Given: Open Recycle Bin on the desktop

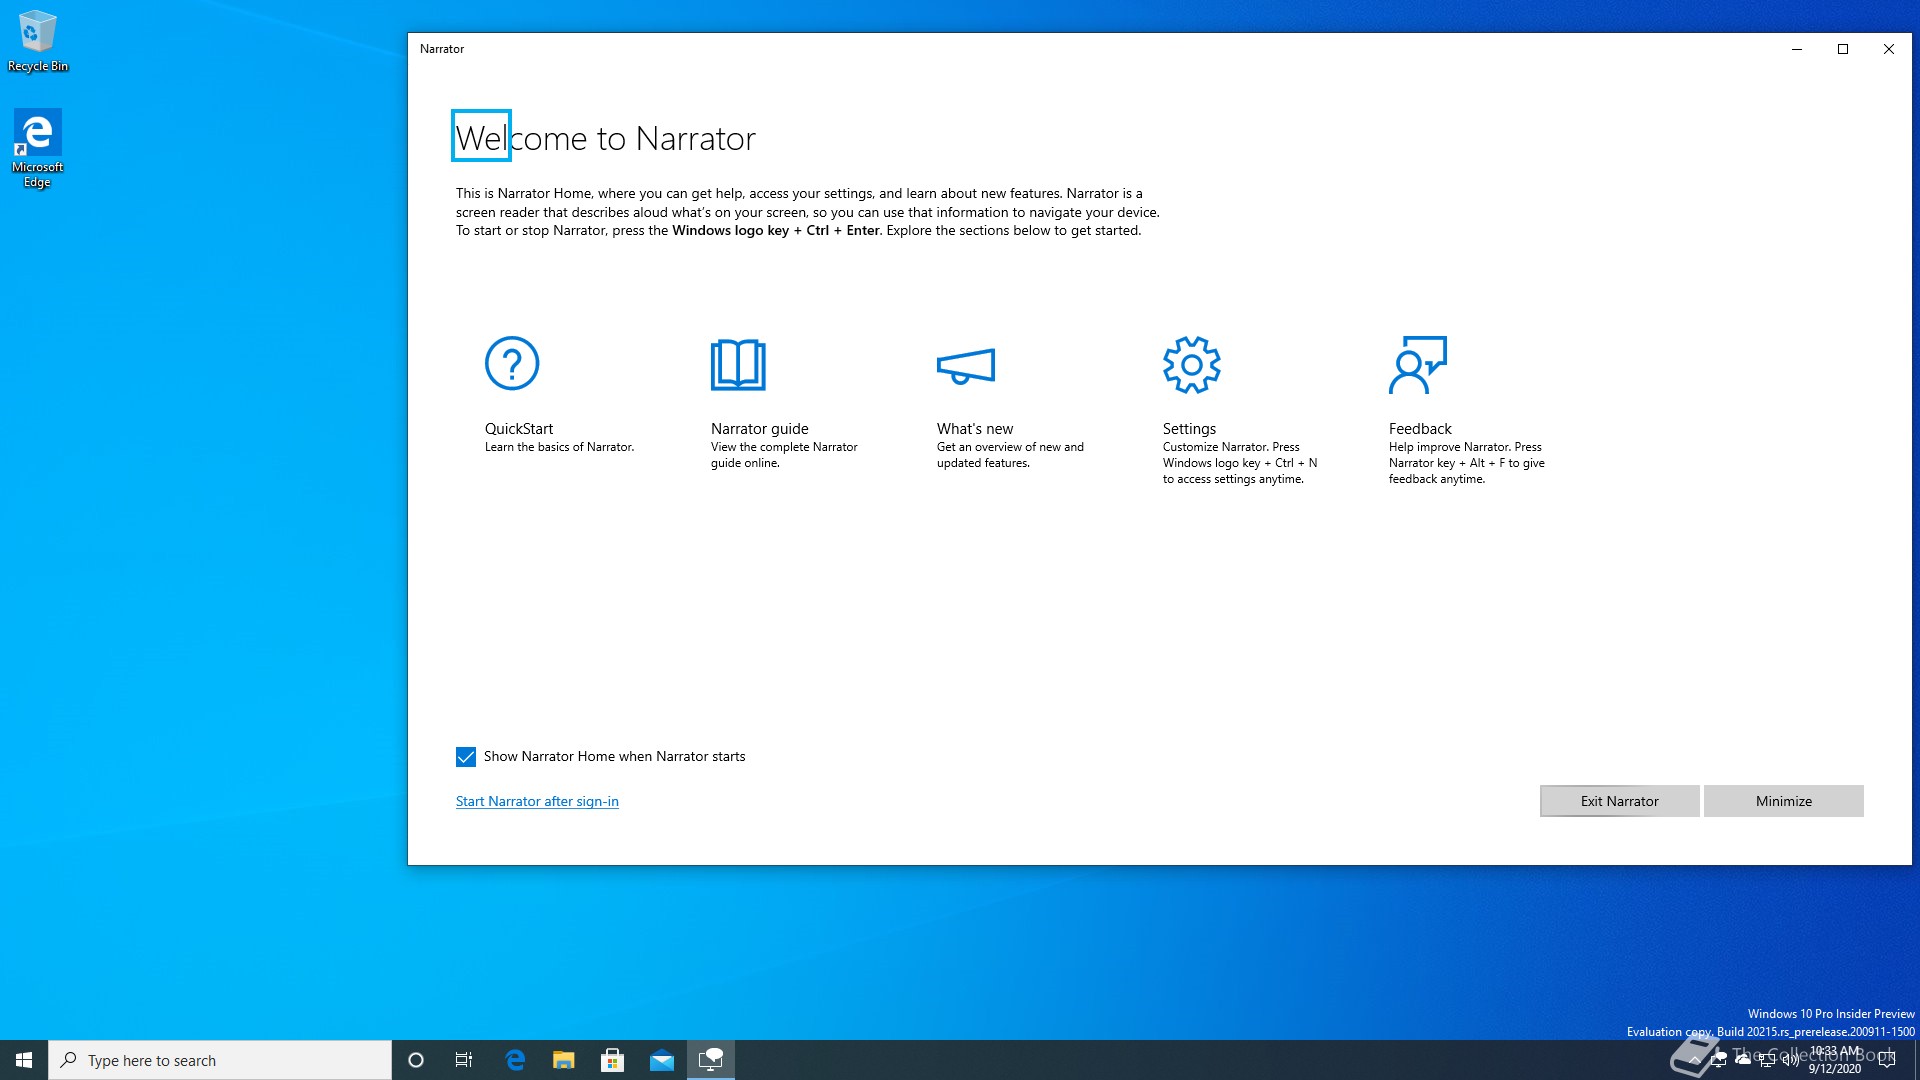Looking at the screenshot, I should click(38, 41).
